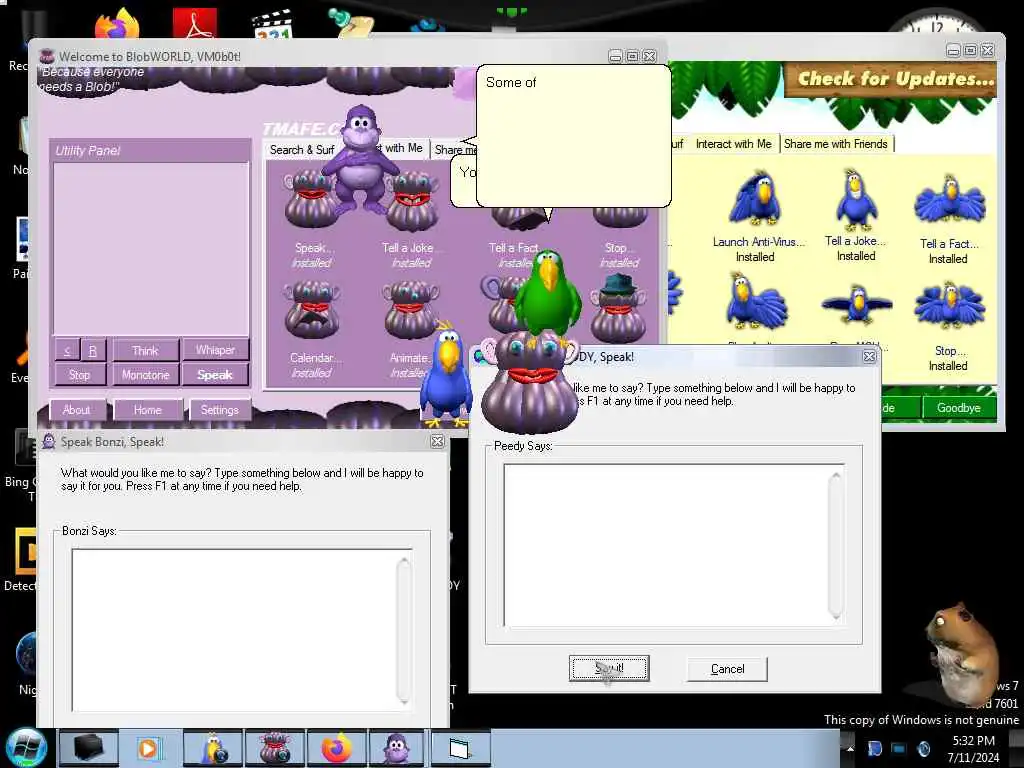
Task: Switch to Interact with Me tab in Peedy window
Action: (x=733, y=144)
